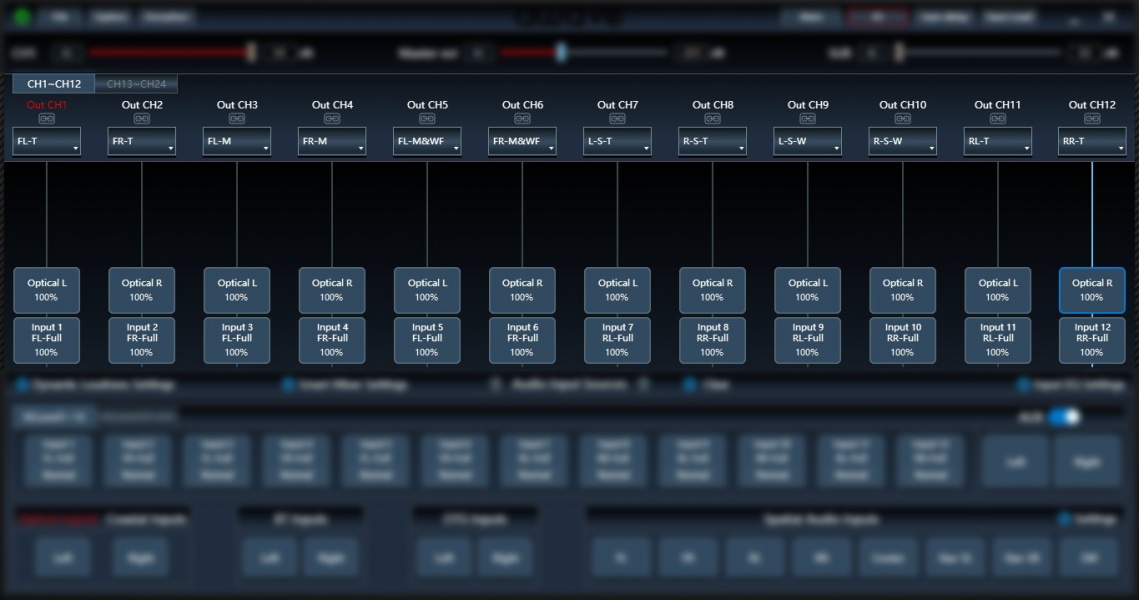Open the L-S-T dropdown on Out CH7

click(x=617, y=141)
